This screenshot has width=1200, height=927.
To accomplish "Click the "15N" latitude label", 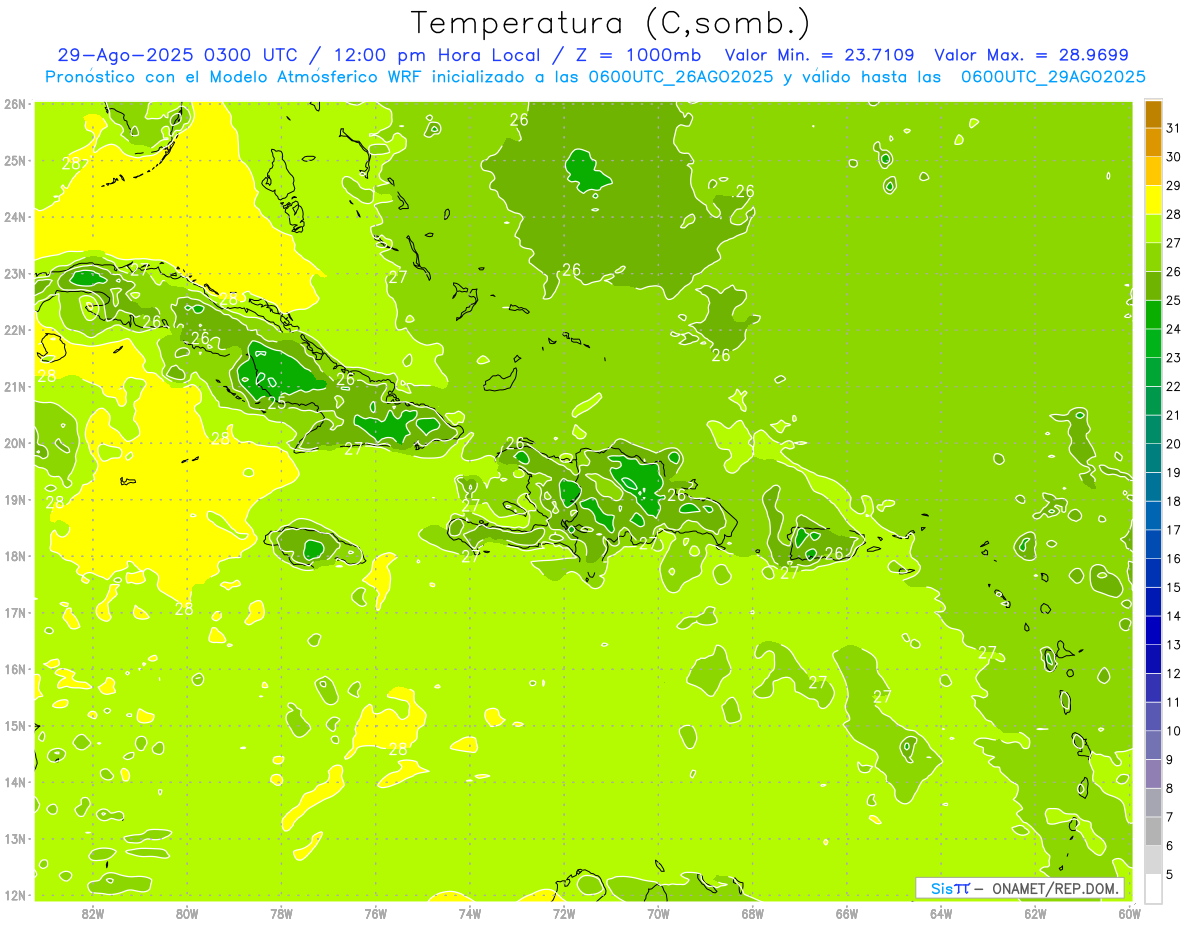I will point(15,726).
